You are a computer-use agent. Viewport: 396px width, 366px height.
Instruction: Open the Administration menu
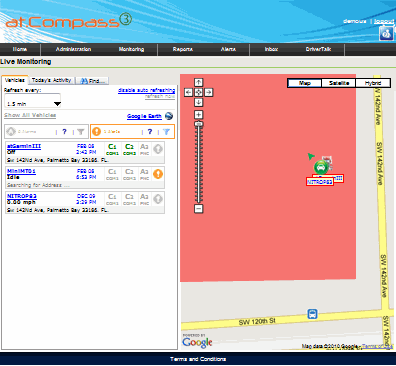[73, 49]
